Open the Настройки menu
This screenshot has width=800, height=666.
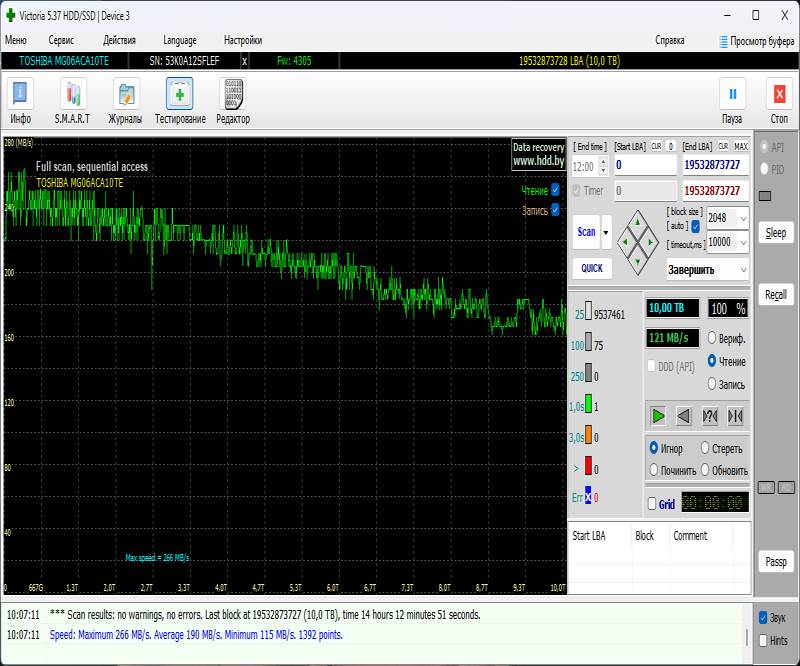(x=243, y=41)
